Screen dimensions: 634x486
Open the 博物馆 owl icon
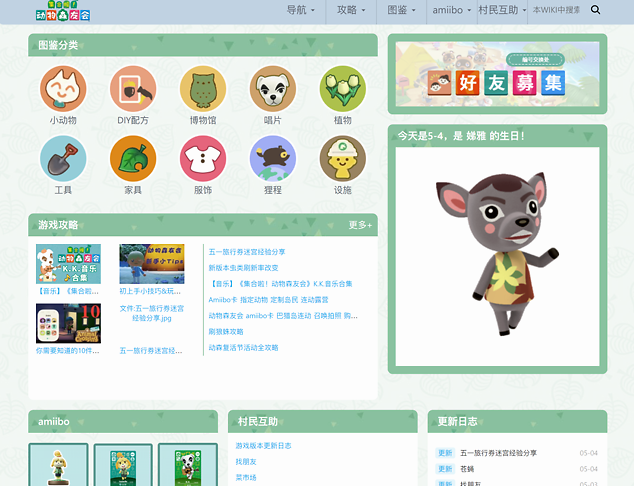[x=203, y=89]
